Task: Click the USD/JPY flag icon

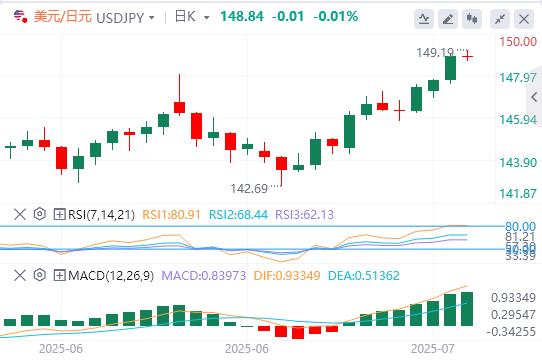Action: coord(20,16)
